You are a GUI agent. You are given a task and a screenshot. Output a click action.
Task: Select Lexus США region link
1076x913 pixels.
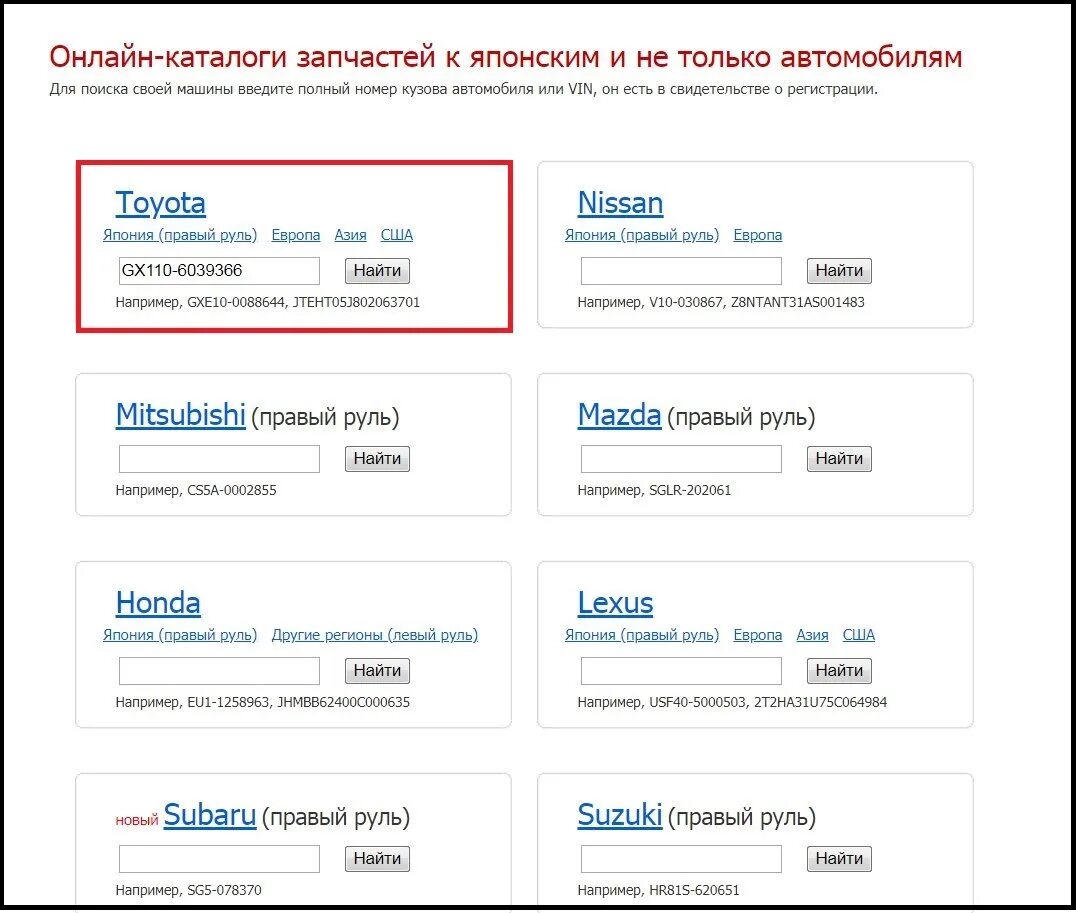point(858,635)
